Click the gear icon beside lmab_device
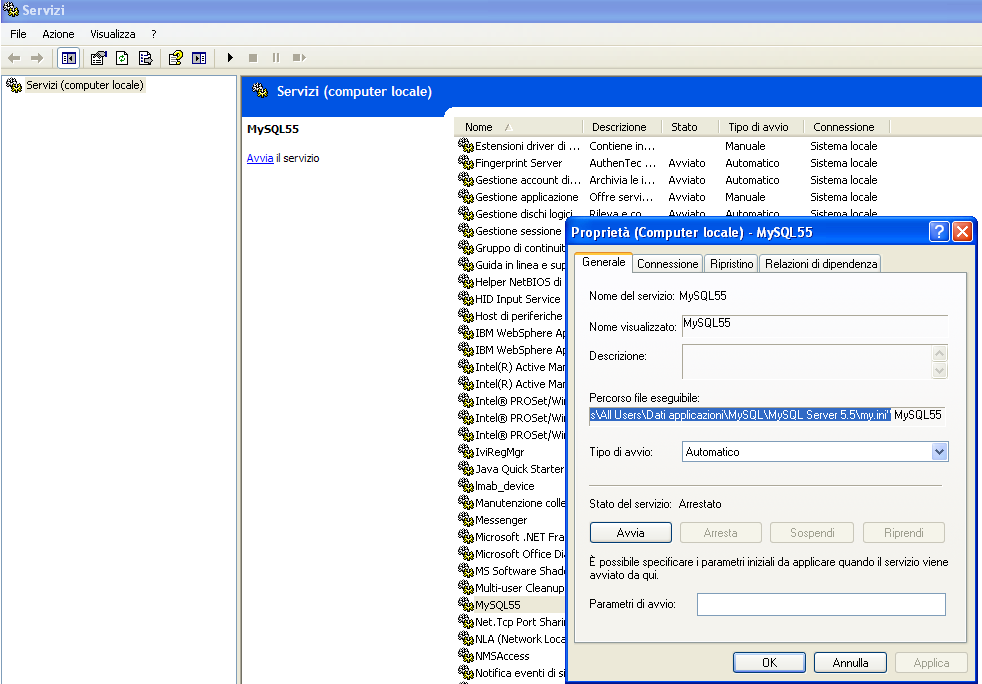 coord(466,485)
